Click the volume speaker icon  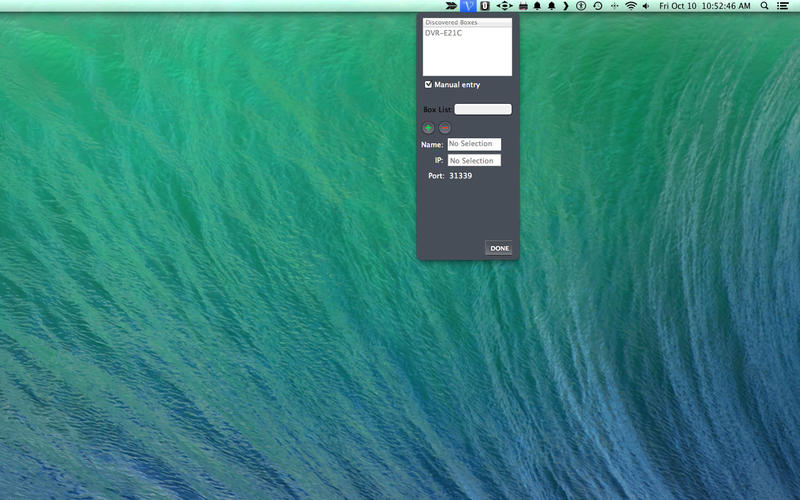[x=646, y=6]
